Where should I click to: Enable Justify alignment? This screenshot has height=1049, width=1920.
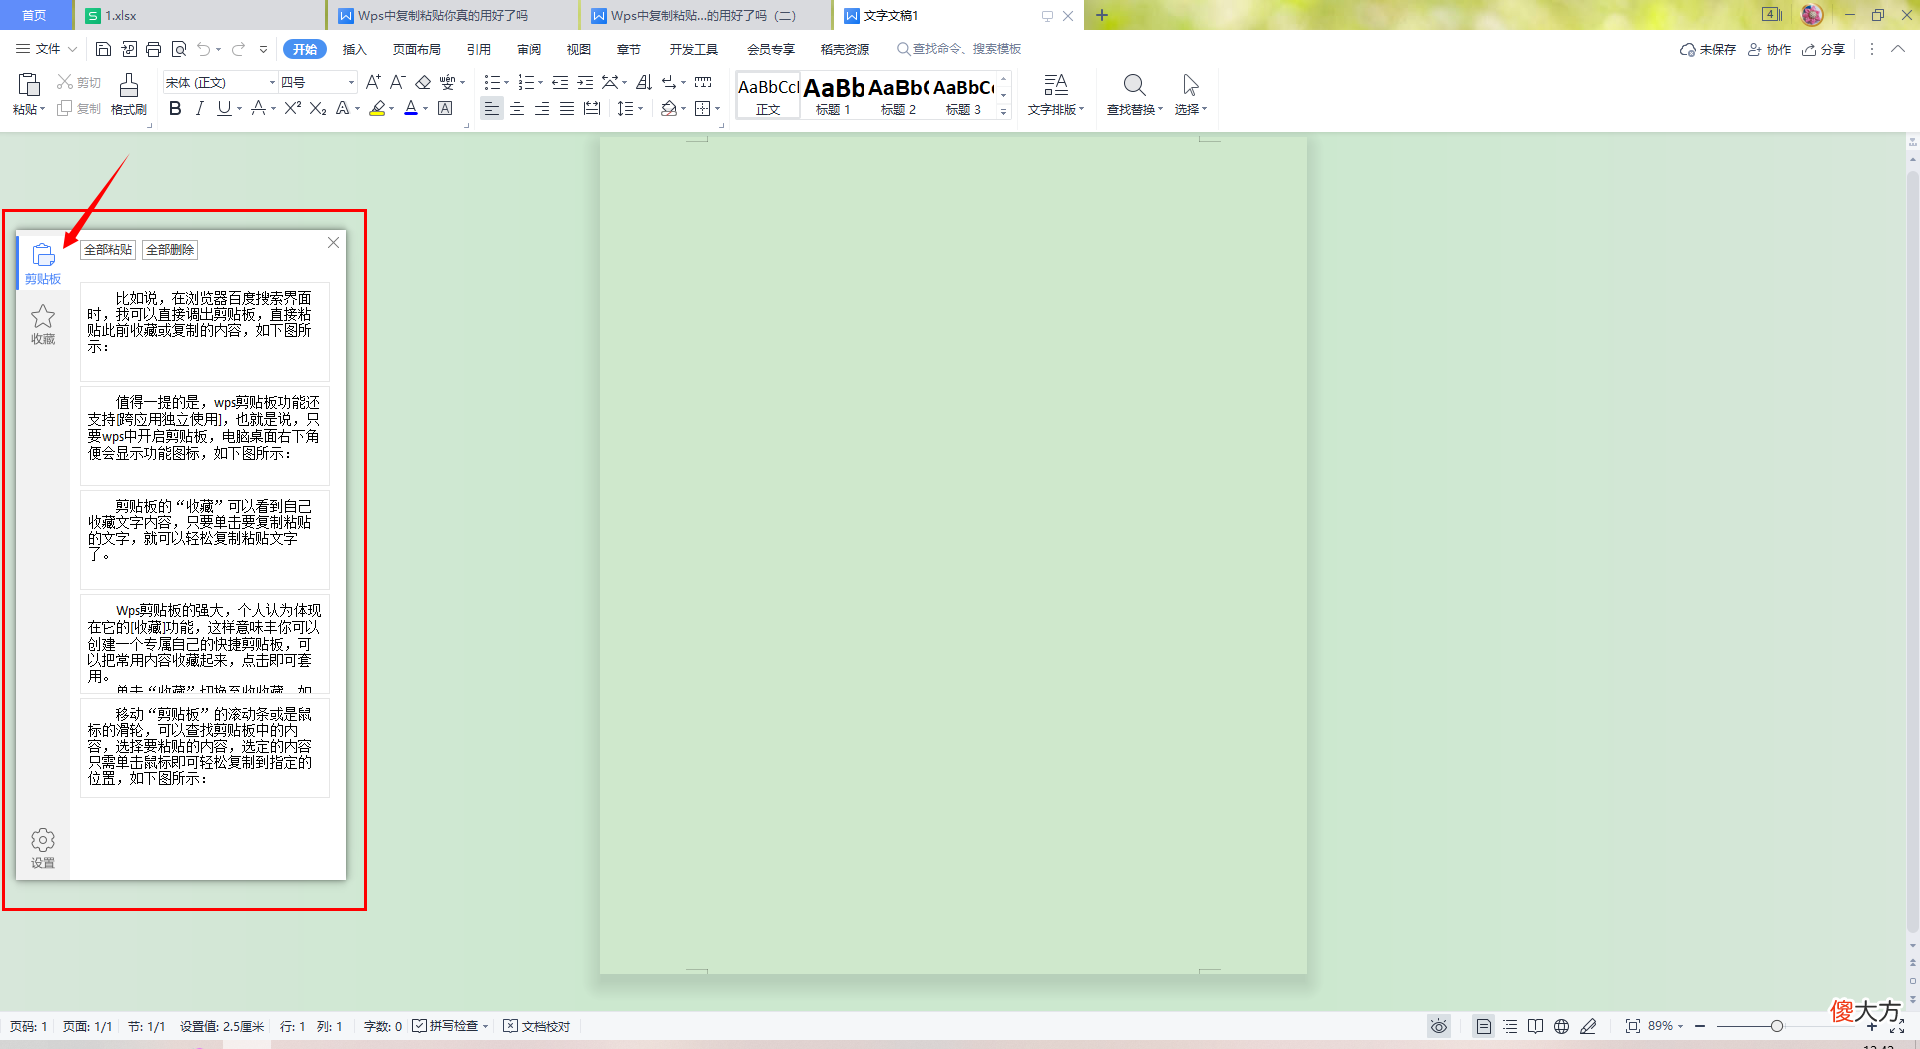[x=567, y=108]
